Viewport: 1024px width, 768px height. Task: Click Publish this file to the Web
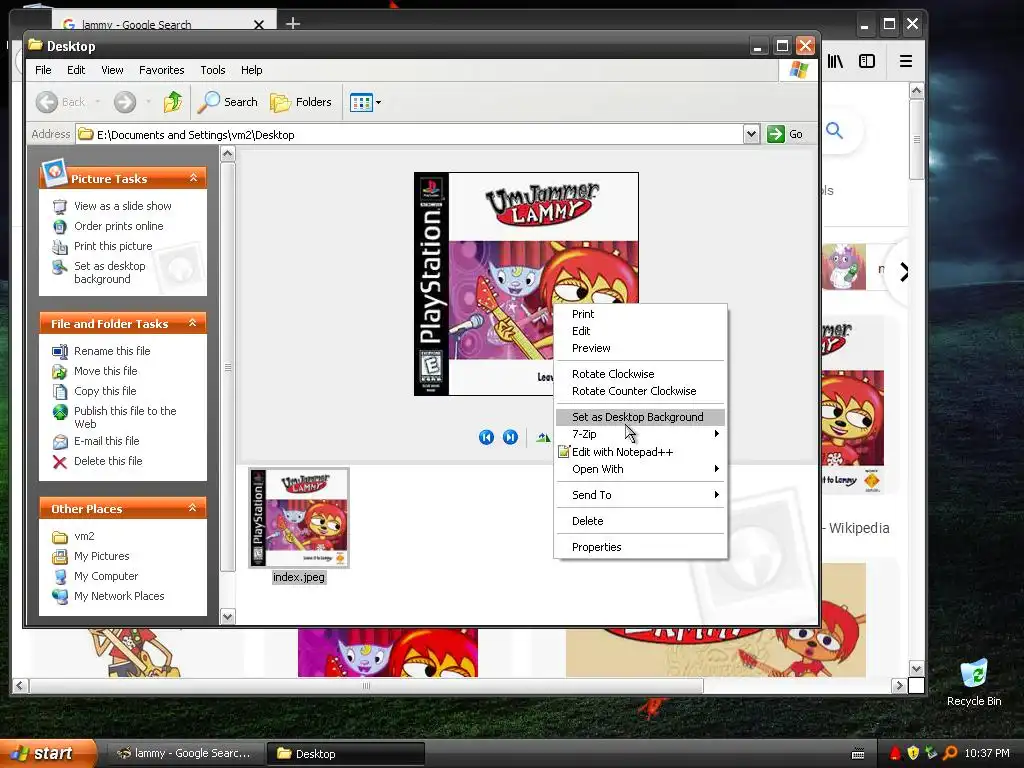tap(125, 417)
